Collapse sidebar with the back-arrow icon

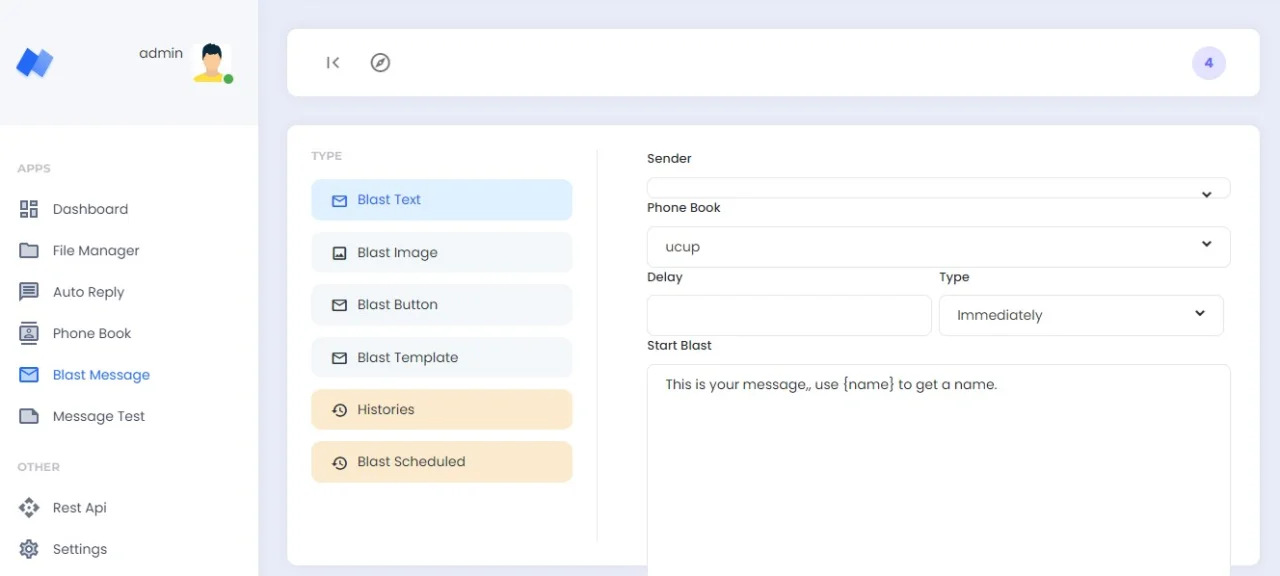[x=333, y=63]
